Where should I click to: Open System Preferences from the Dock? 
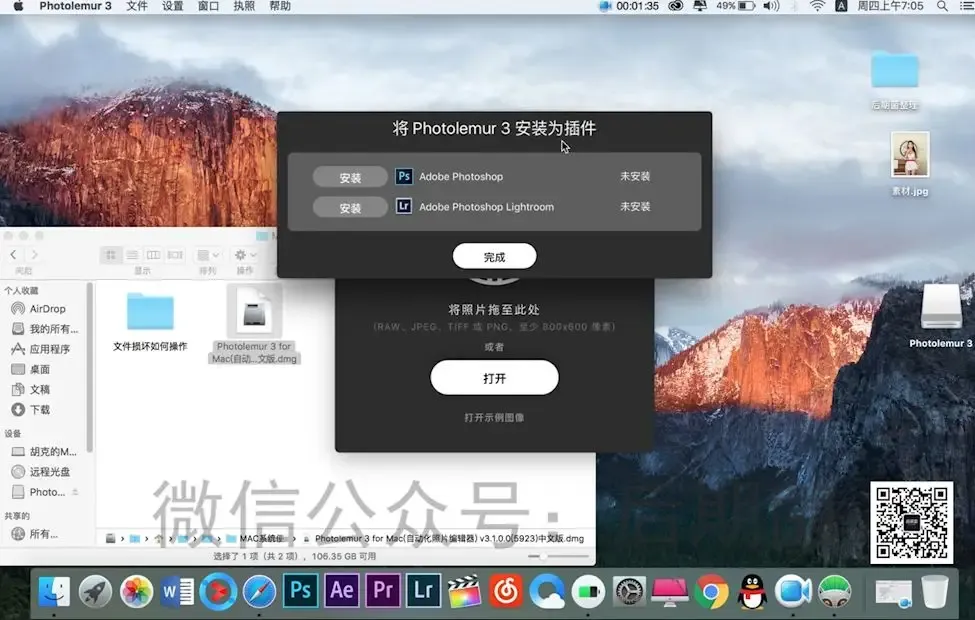(629, 591)
